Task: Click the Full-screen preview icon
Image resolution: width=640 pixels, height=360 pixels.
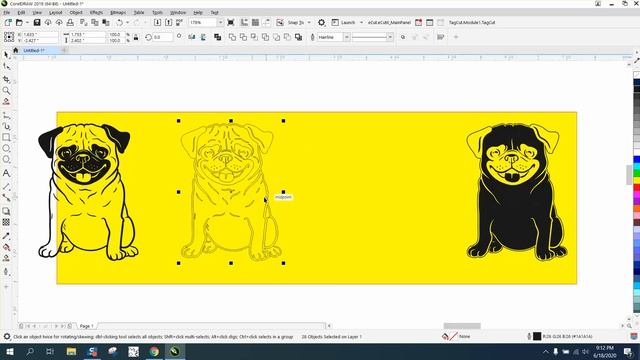Action: coord(231,22)
